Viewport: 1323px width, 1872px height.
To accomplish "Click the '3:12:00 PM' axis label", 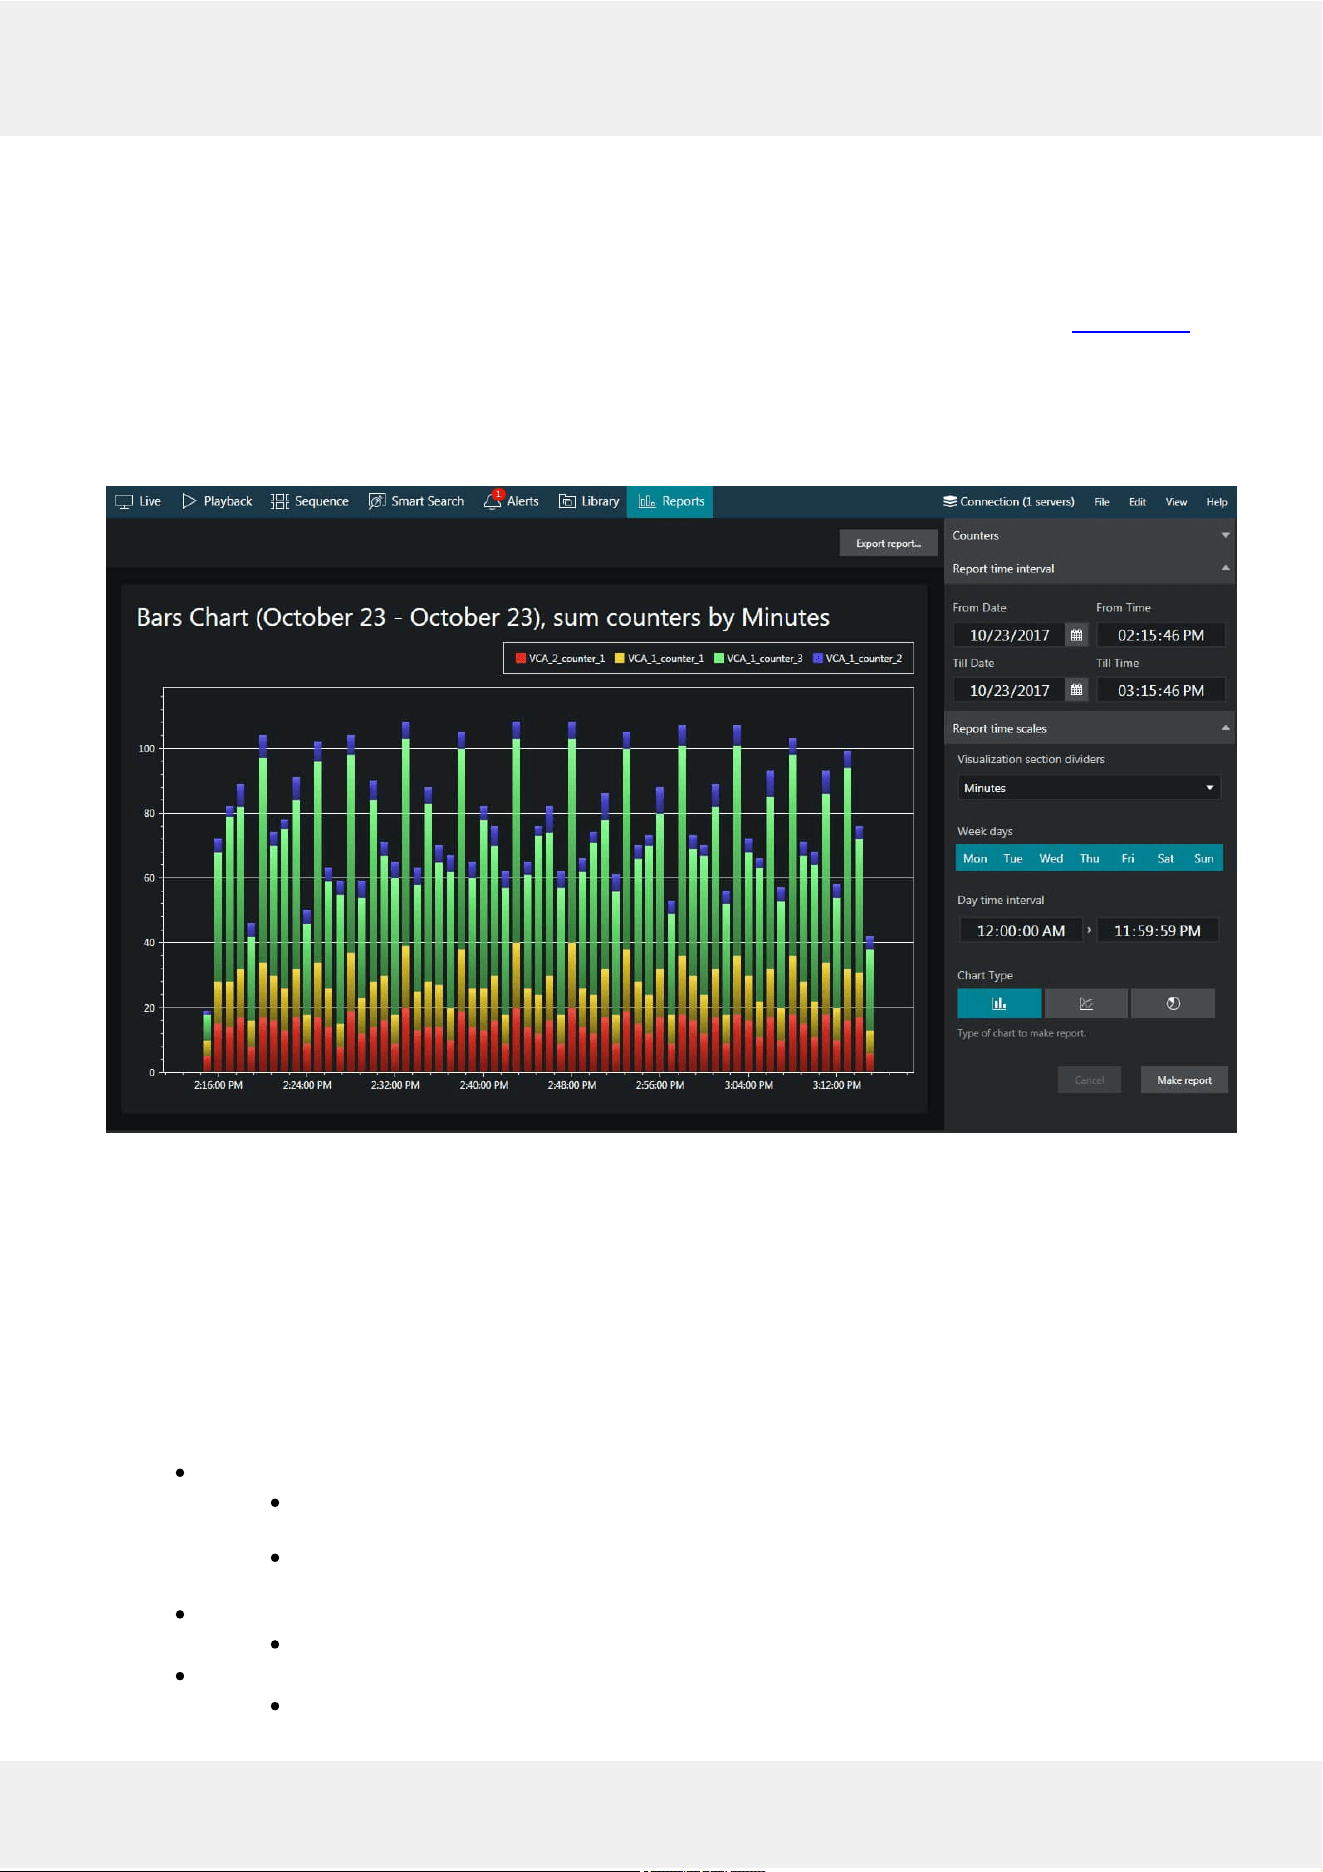I will 837,1085.
